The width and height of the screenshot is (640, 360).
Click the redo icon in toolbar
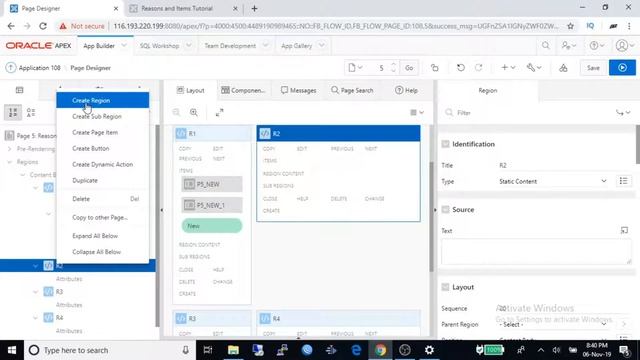tap(478, 68)
